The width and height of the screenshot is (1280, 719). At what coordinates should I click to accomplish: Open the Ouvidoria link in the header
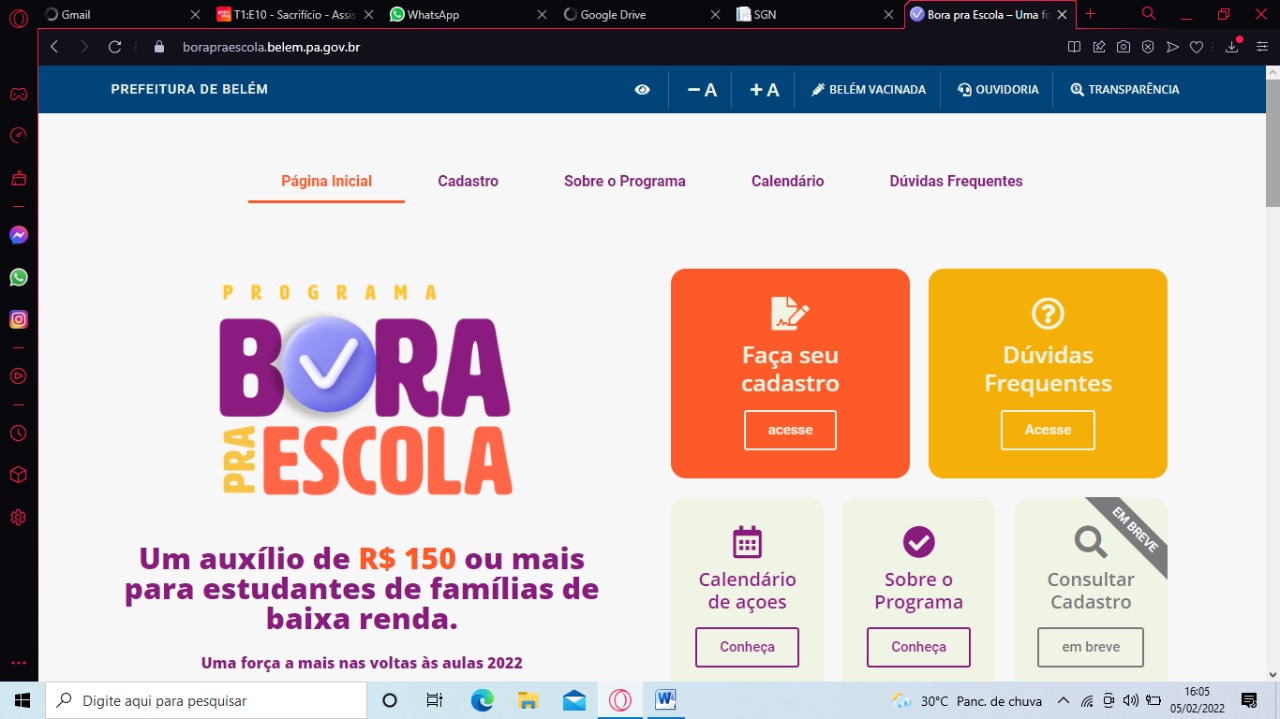pos(997,89)
